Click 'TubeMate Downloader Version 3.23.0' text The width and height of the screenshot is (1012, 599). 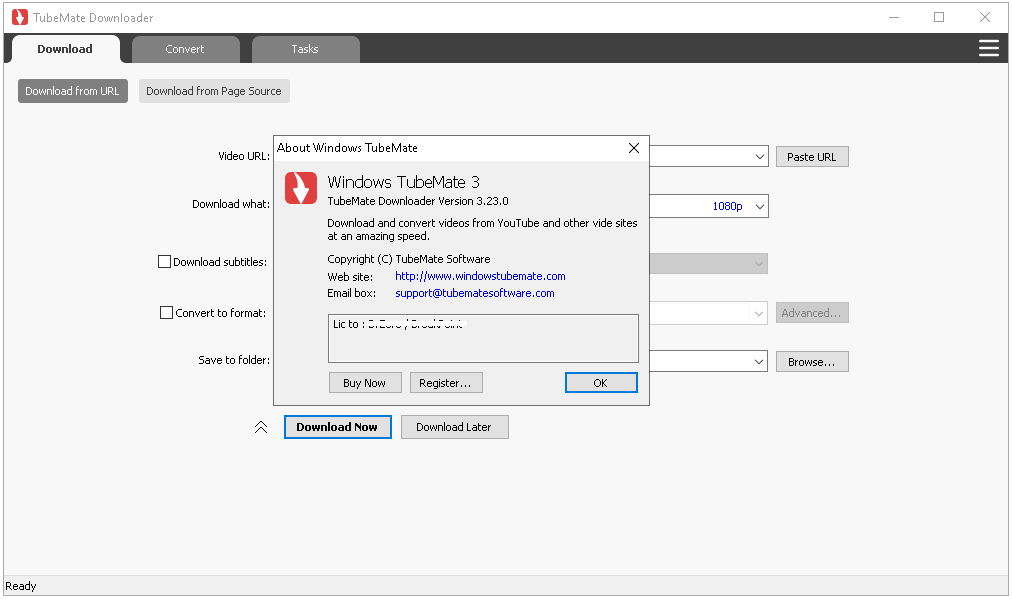pos(418,201)
